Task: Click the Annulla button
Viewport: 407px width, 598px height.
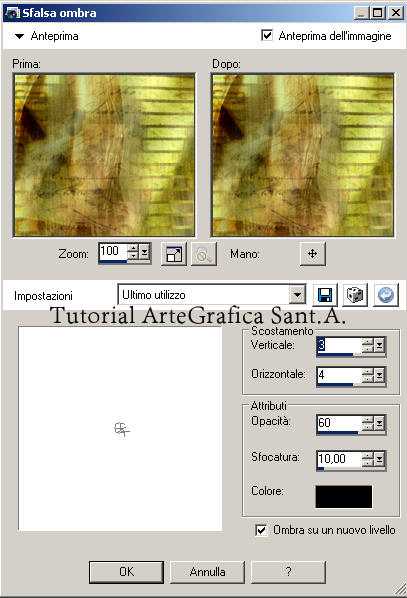Action: click(207, 572)
